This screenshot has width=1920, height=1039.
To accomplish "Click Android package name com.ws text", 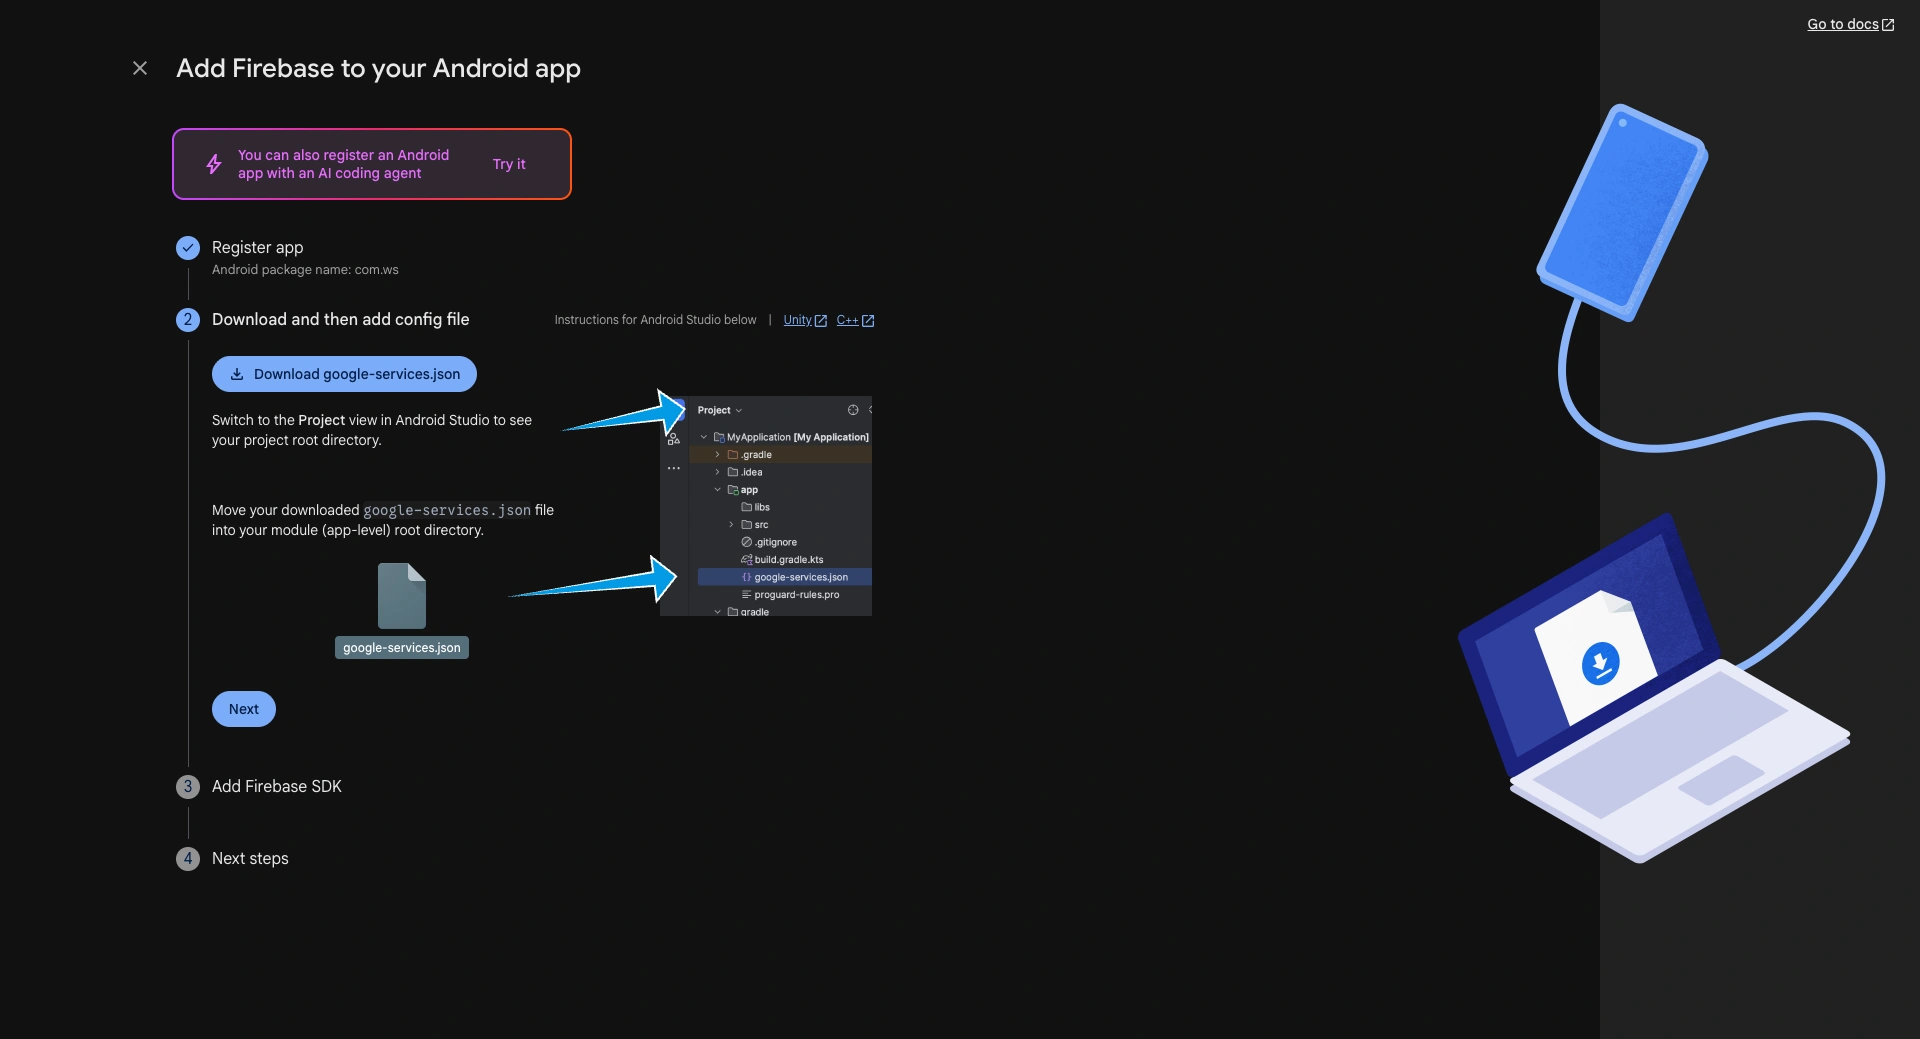I will [x=305, y=270].
